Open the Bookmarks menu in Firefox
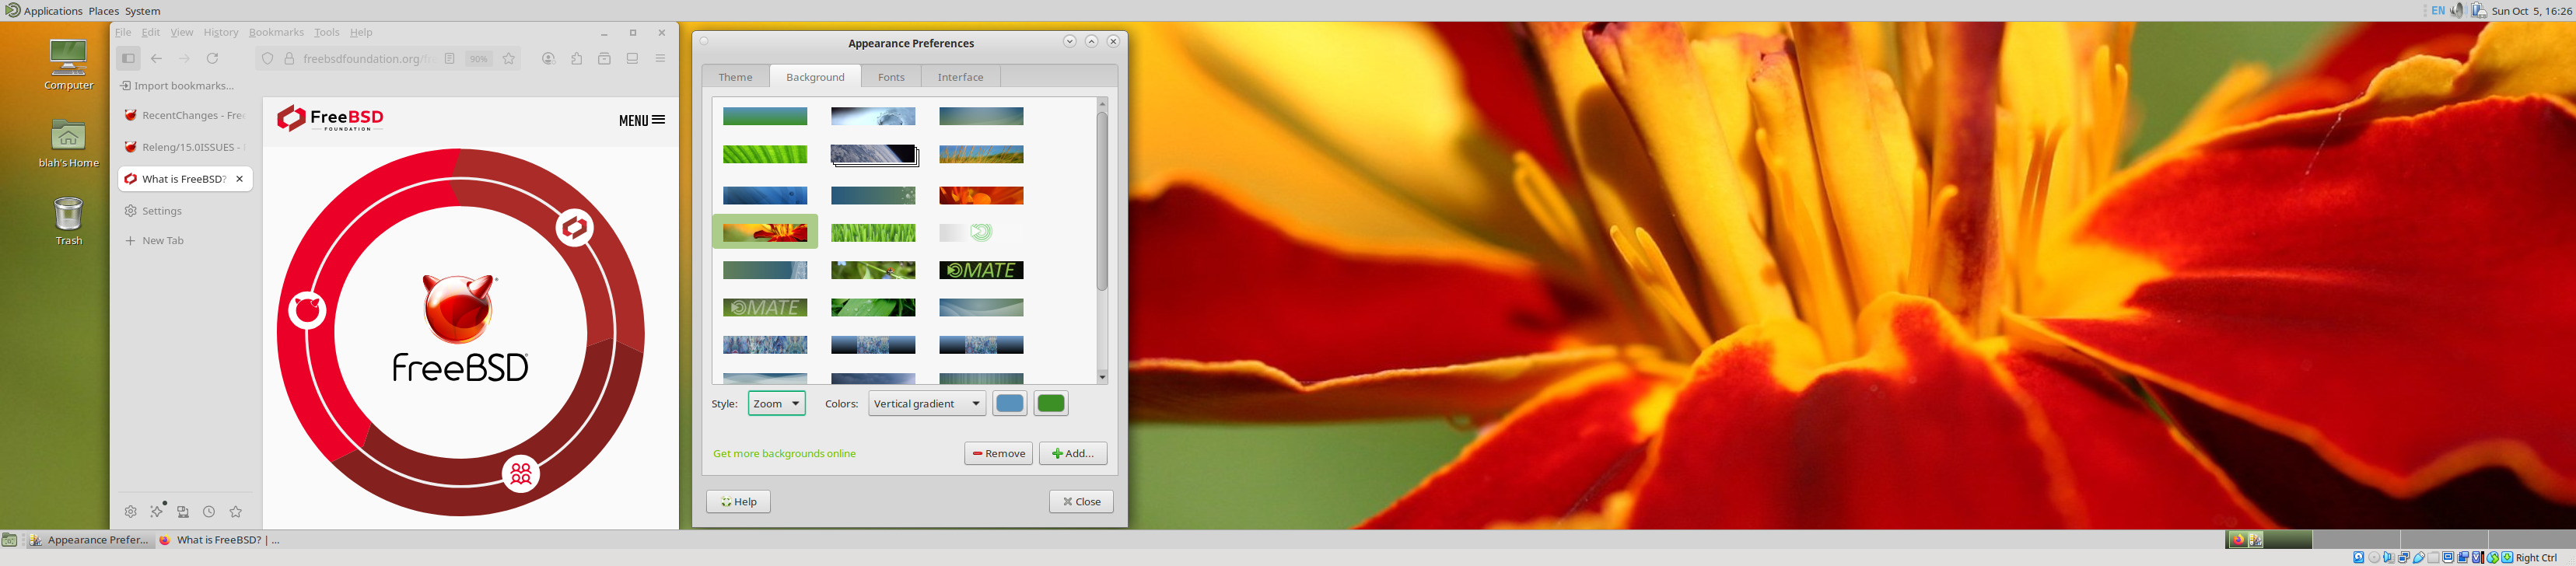2576x566 pixels. [x=276, y=32]
